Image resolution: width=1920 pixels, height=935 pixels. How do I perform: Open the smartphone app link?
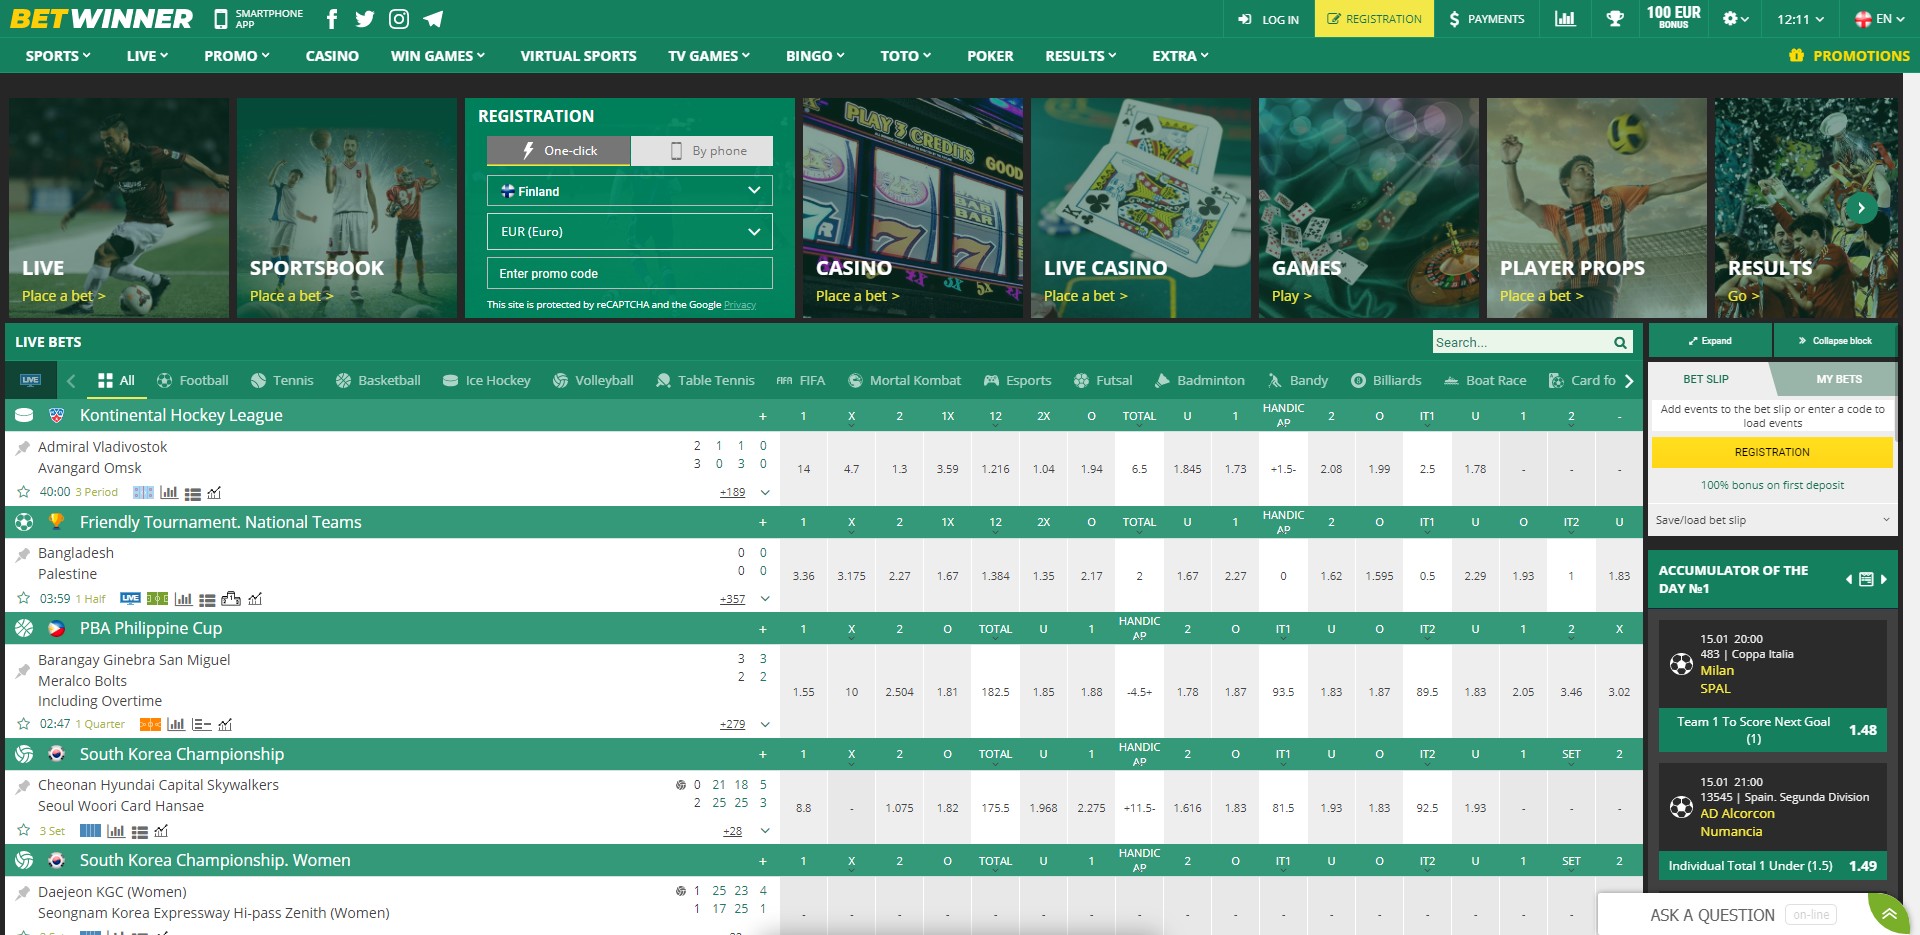259,19
